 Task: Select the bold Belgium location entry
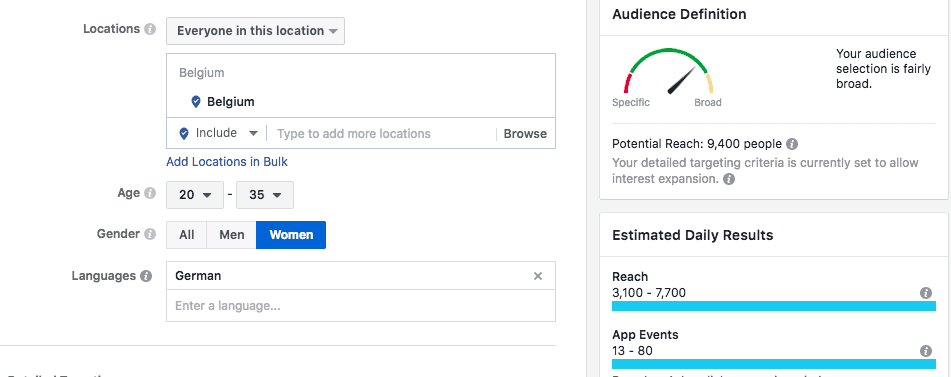231,102
